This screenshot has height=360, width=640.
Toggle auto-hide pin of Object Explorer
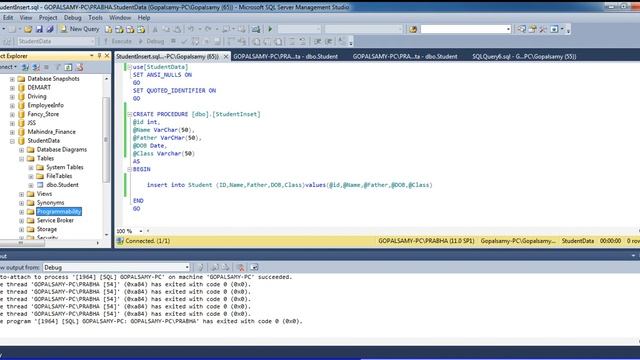[99, 56]
